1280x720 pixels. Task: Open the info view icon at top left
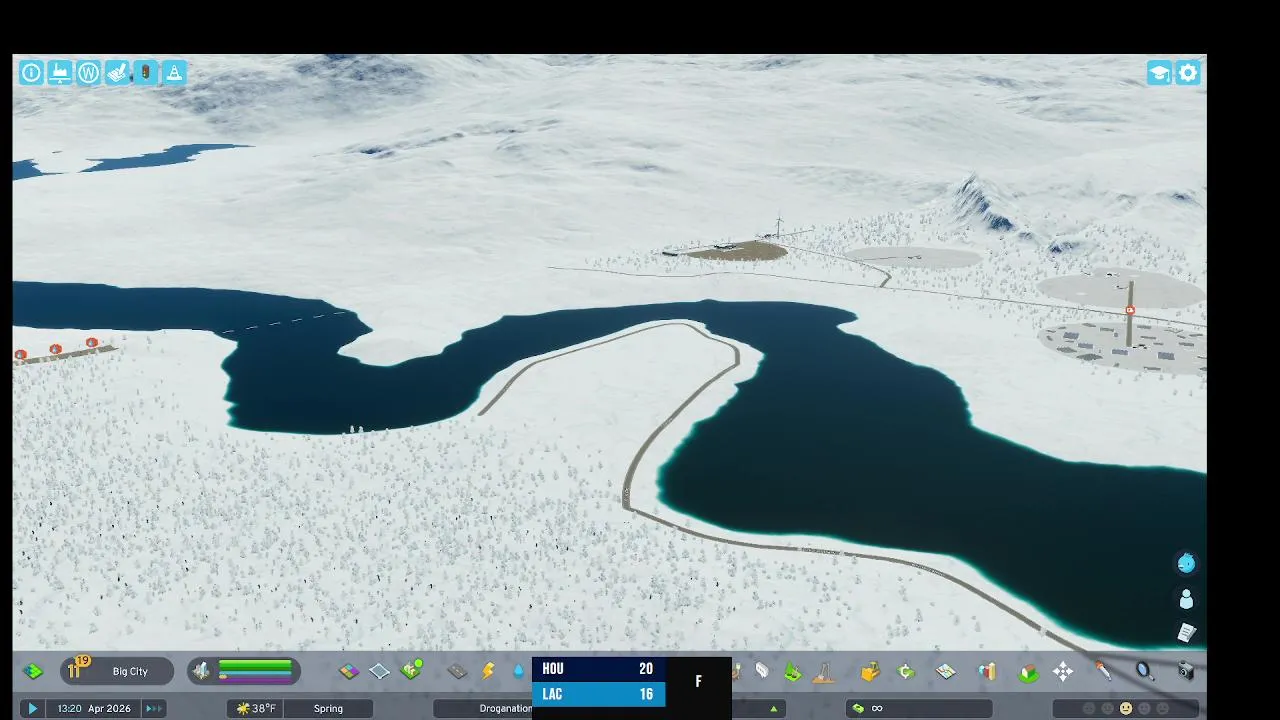coord(31,72)
